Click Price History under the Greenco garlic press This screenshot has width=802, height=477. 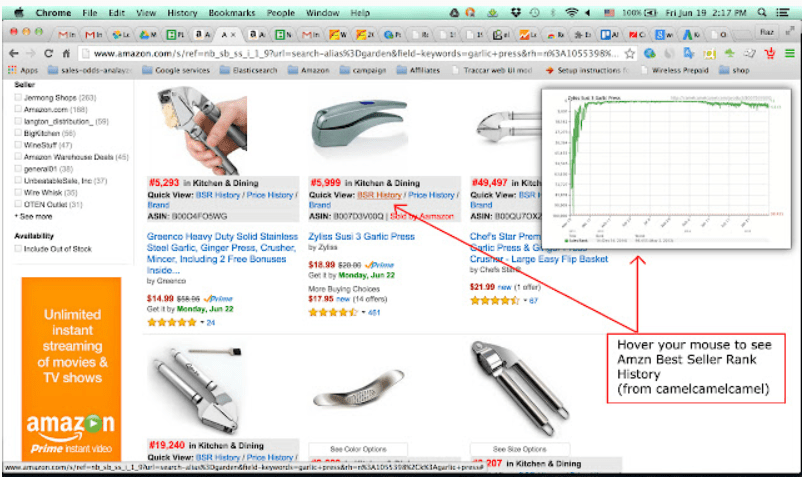click(270, 195)
